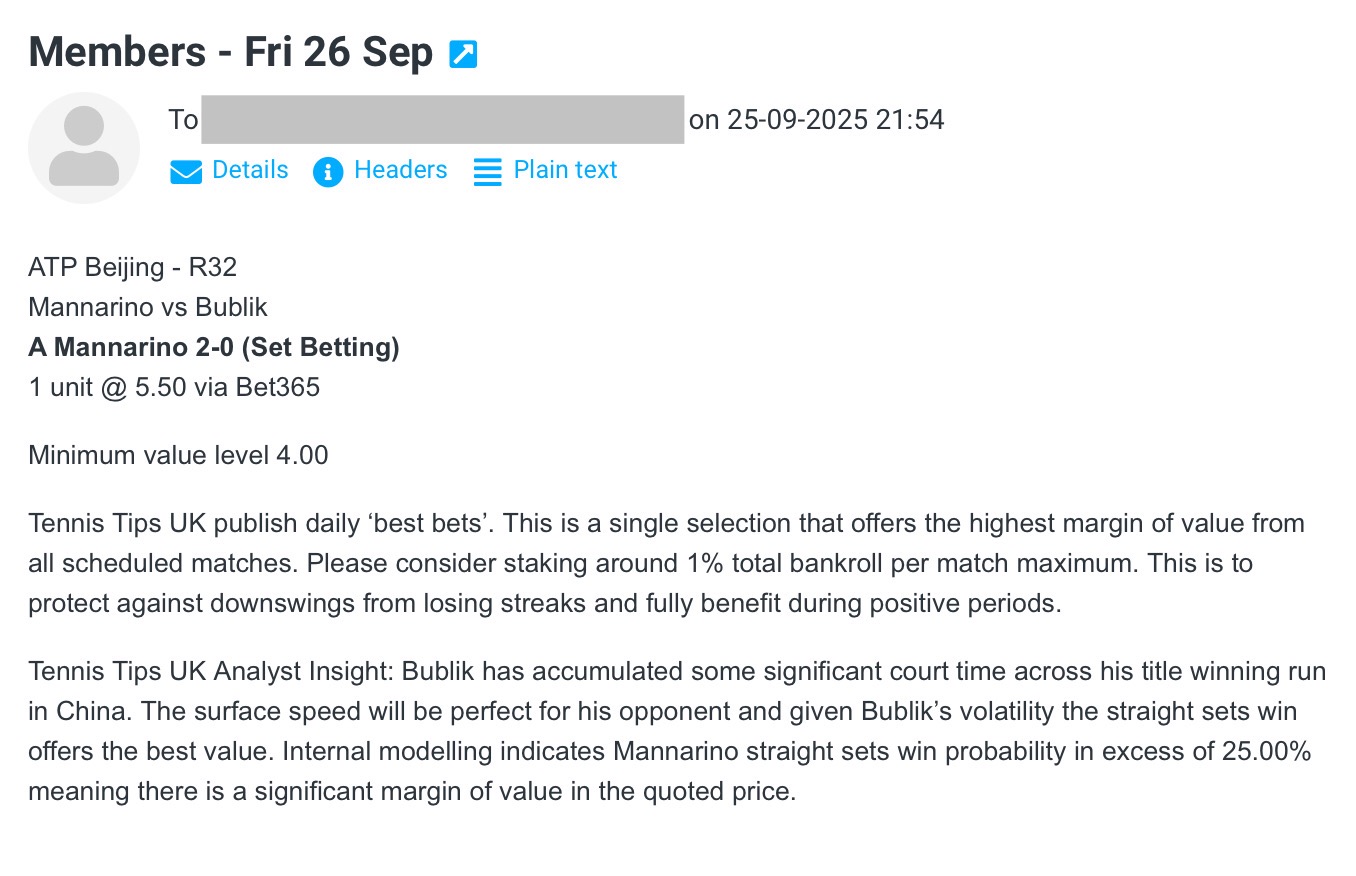Click the greyed-out recipient address
The image size is (1356, 876).
[x=442, y=120]
